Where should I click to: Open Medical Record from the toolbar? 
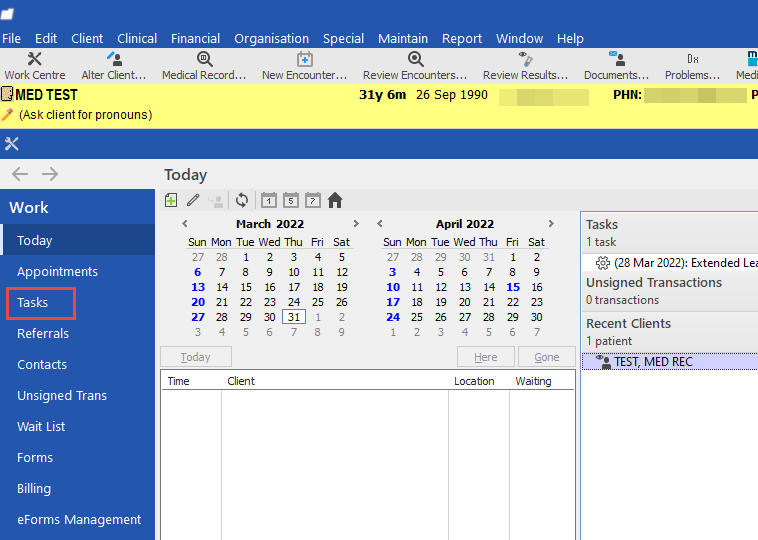204,66
